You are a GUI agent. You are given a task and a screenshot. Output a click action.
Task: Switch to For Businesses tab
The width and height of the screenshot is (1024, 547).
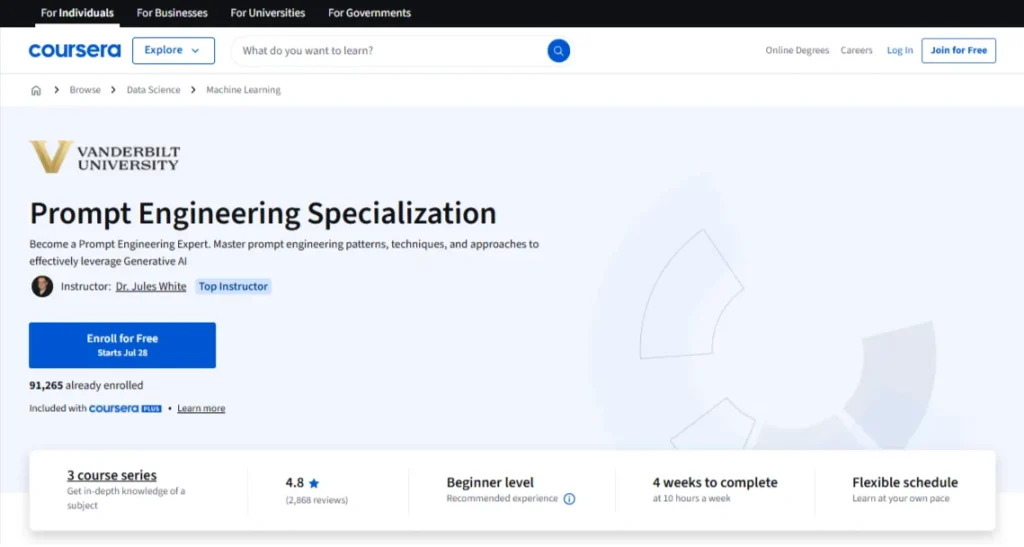[172, 12]
